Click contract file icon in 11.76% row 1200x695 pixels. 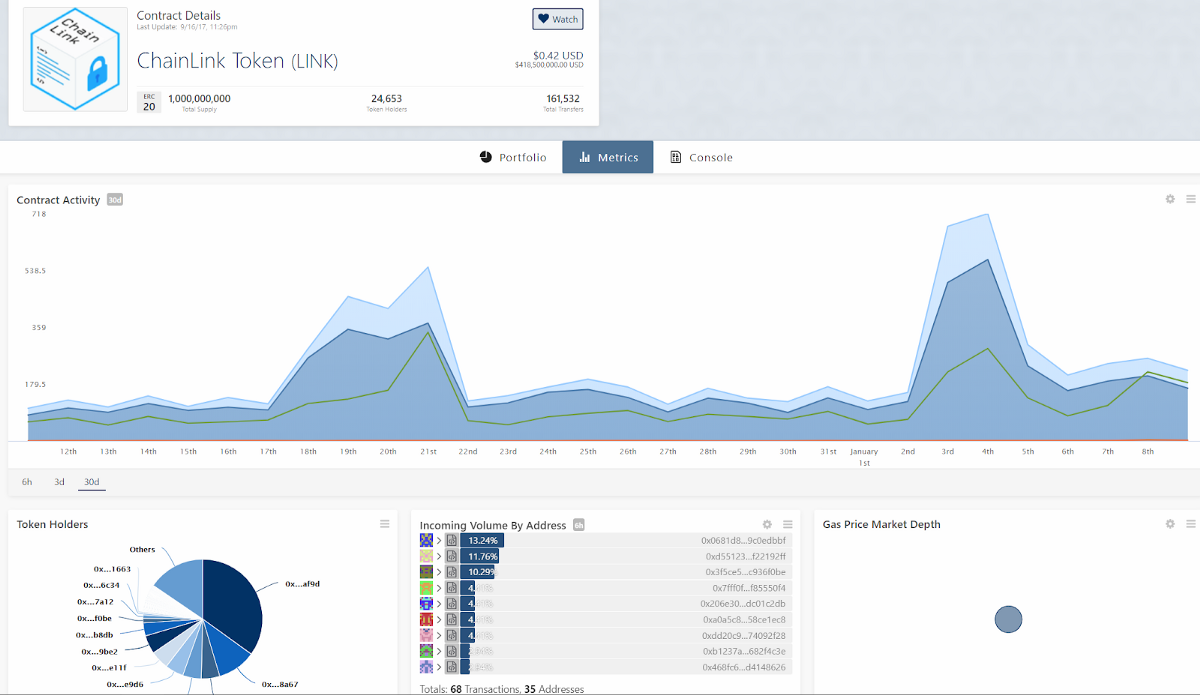(x=452, y=556)
